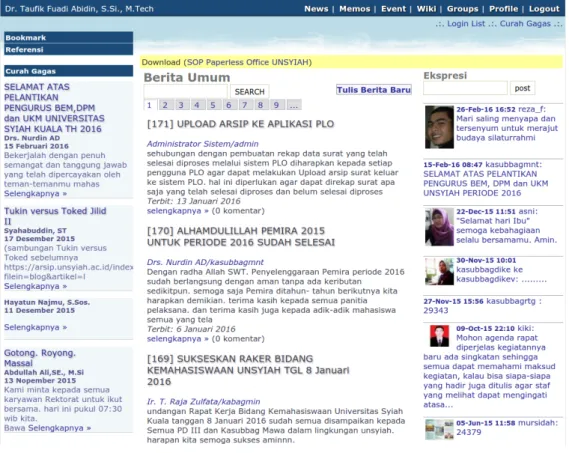This screenshot has height=453, width=569.
Task: Open news 169 SUKSESKAN RAKER BIDANG
Action: (x=248, y=370)
